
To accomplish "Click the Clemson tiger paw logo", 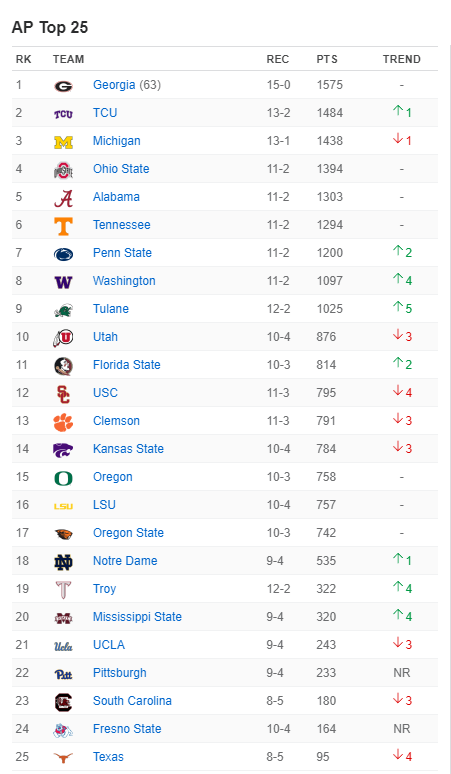I will pyautogui.click(x=63, y=422).
